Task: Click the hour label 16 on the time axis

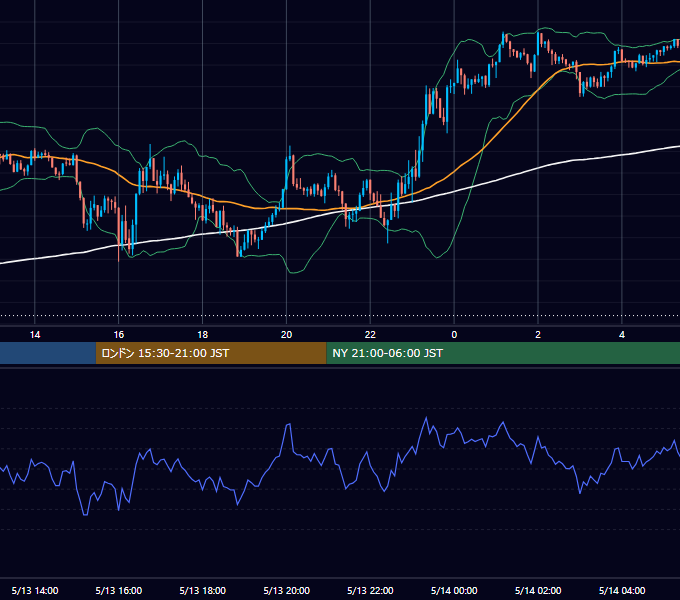Action: pyautogui.click(x=119, y=335)
